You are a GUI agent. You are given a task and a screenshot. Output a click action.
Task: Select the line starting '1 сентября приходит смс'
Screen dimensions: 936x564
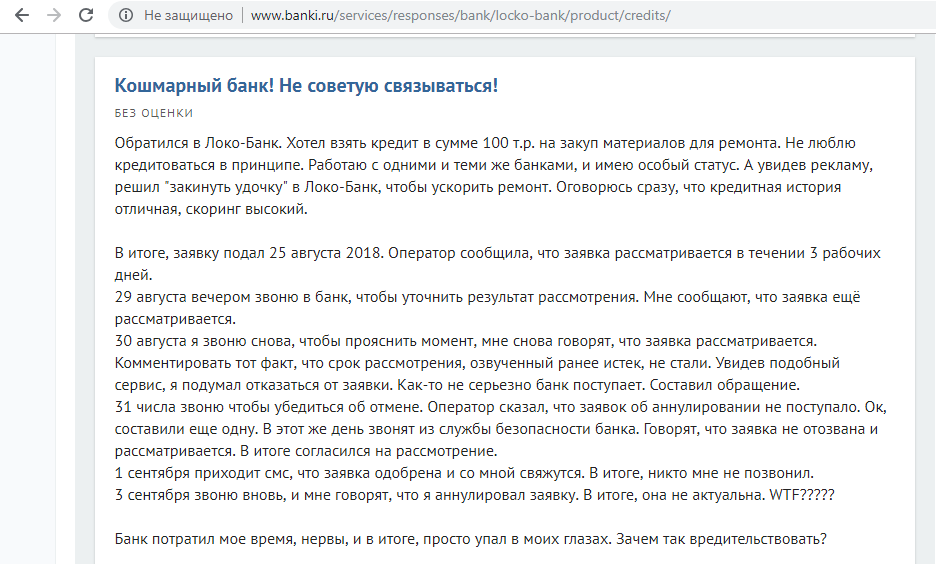pos(464,473)
